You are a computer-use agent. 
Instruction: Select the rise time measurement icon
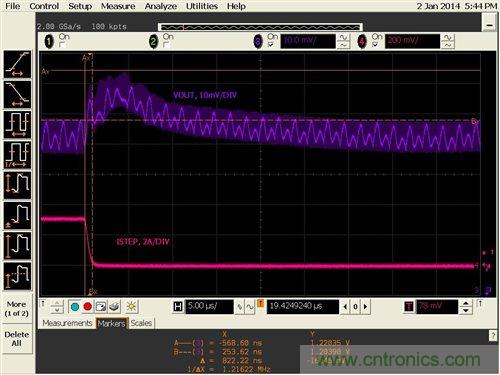point(18,64)
